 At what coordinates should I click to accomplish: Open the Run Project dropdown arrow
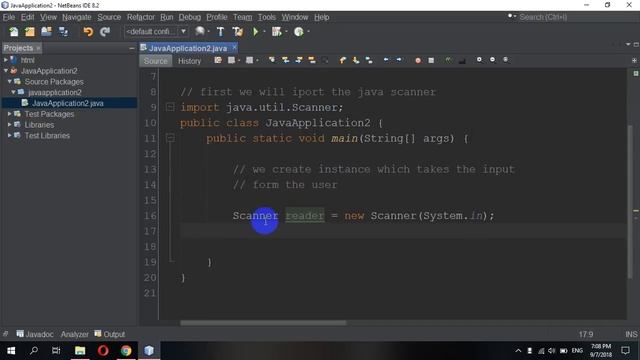(x=264, y=31)
